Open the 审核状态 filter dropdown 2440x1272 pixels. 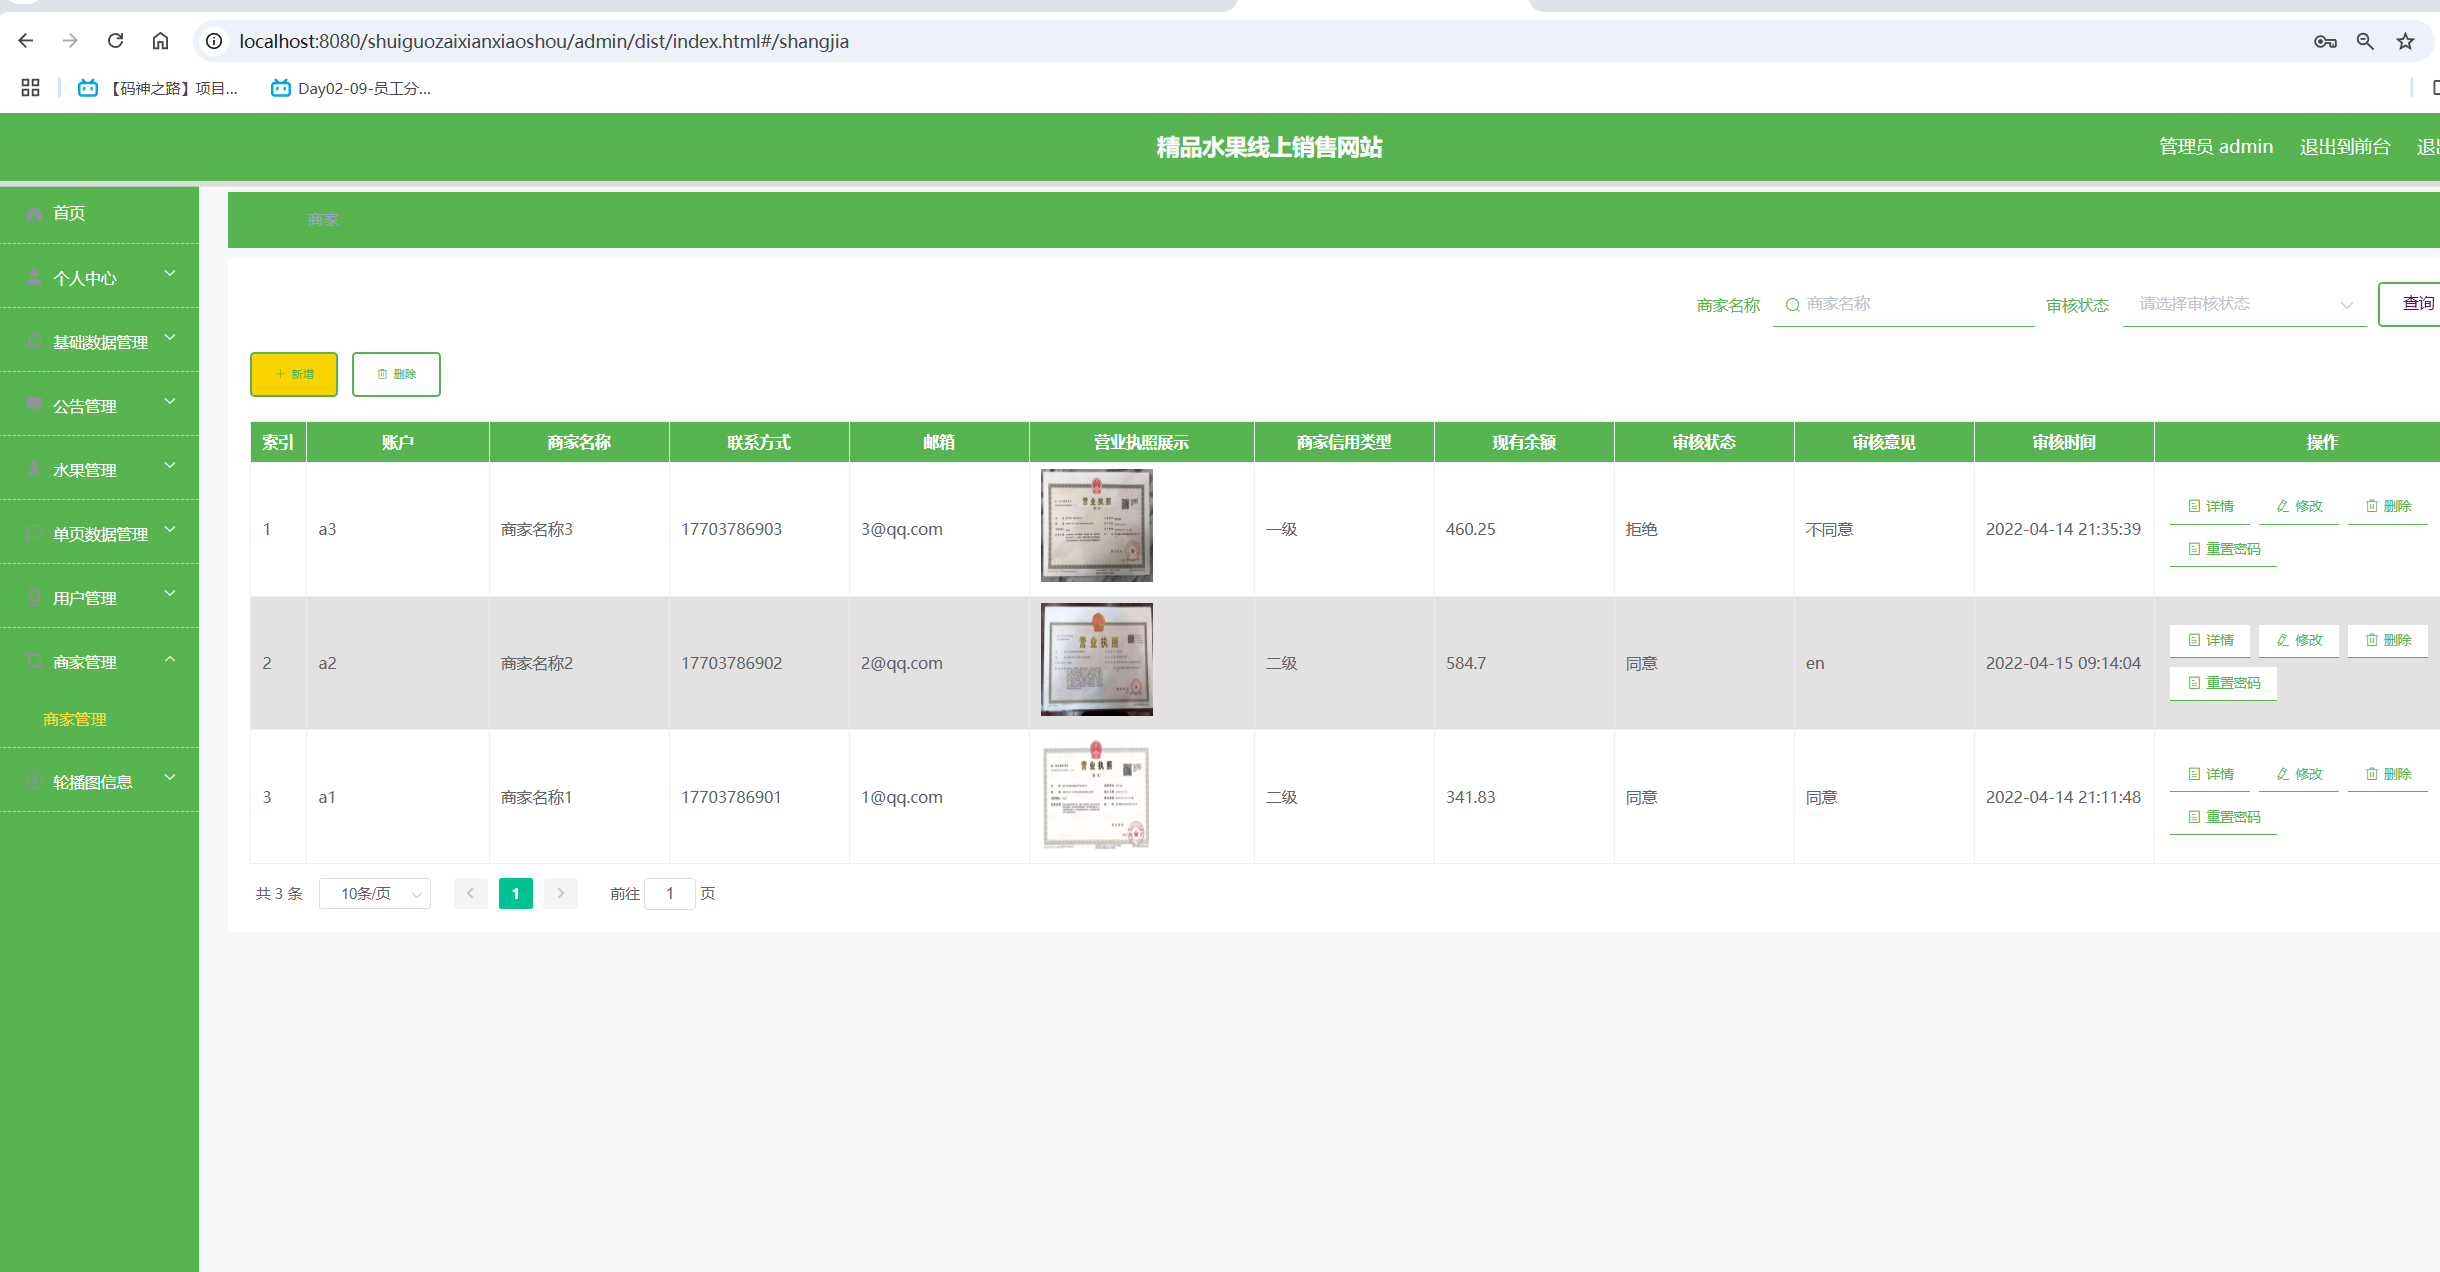[2243, 304]
